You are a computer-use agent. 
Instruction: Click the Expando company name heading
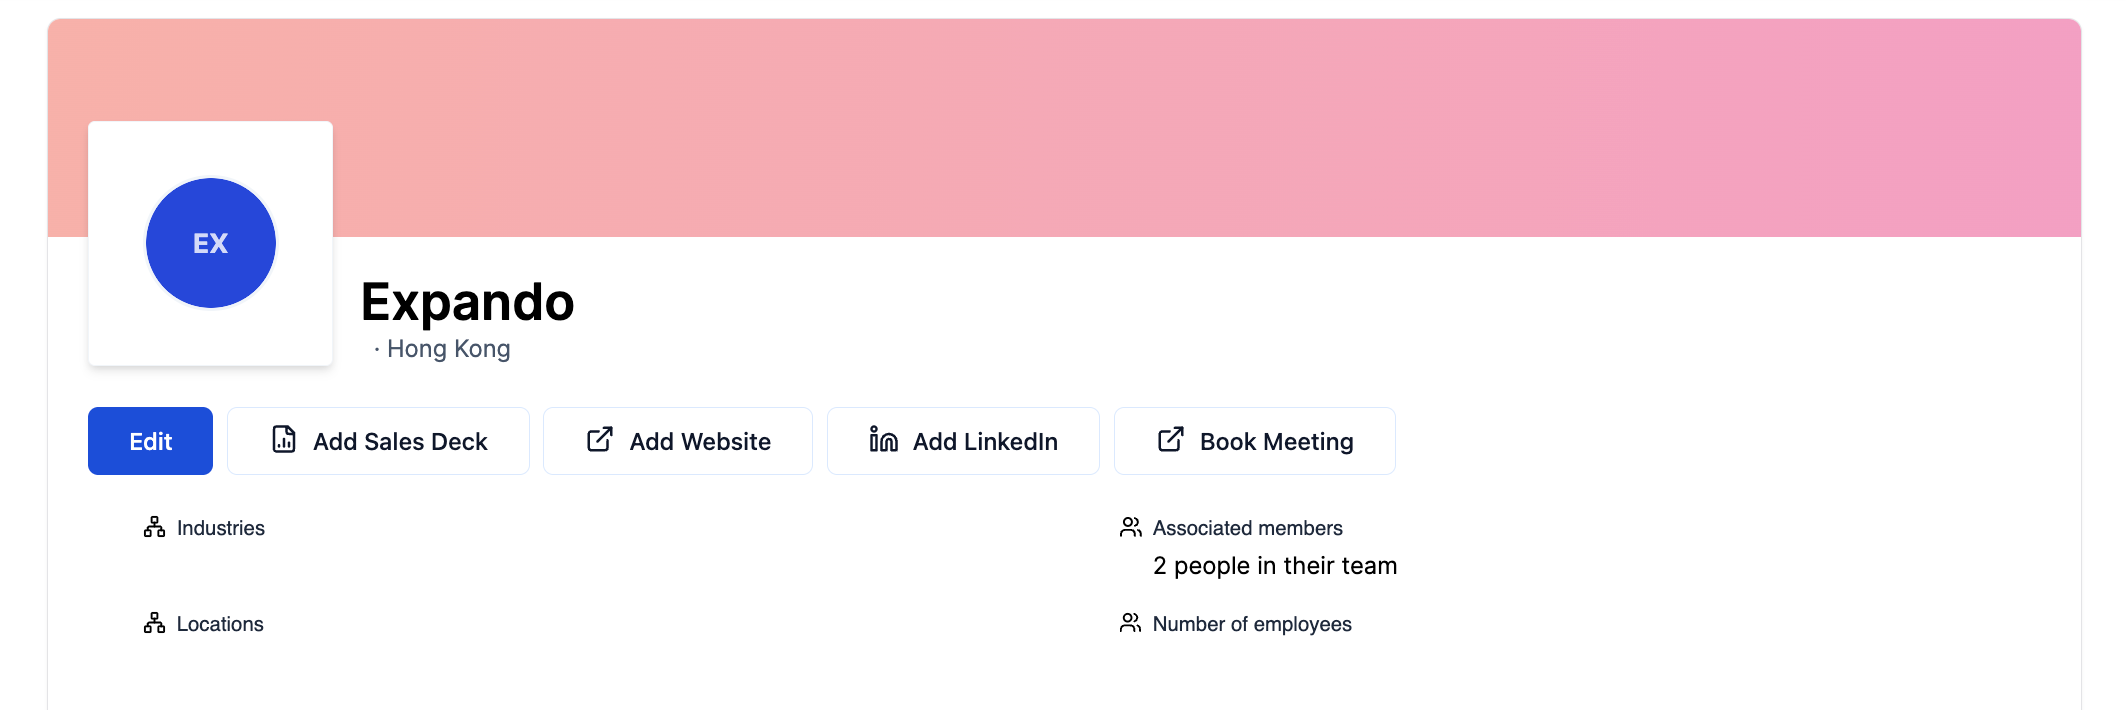click(468, 302)
